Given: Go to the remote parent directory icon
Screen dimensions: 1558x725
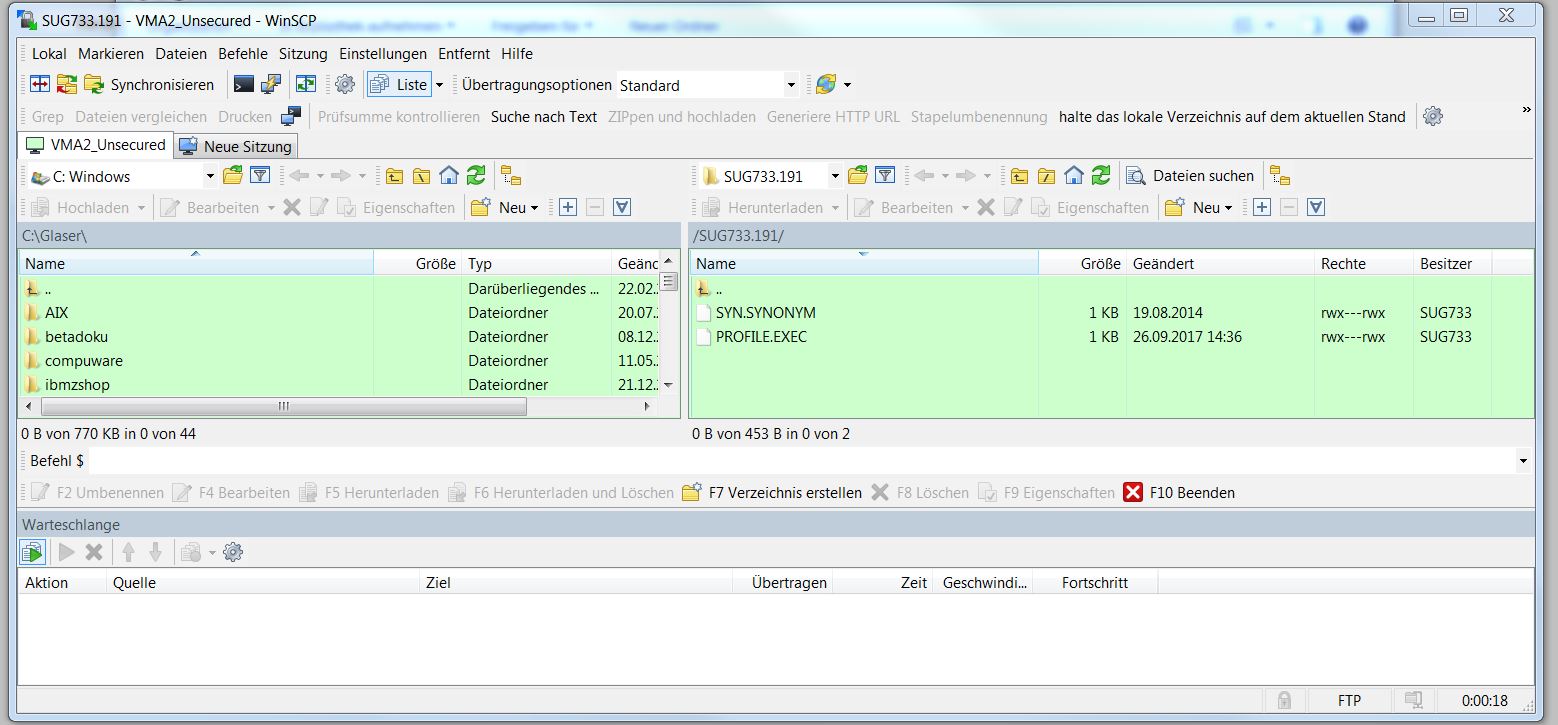Looking at the screenshot, I should 1019,176.
